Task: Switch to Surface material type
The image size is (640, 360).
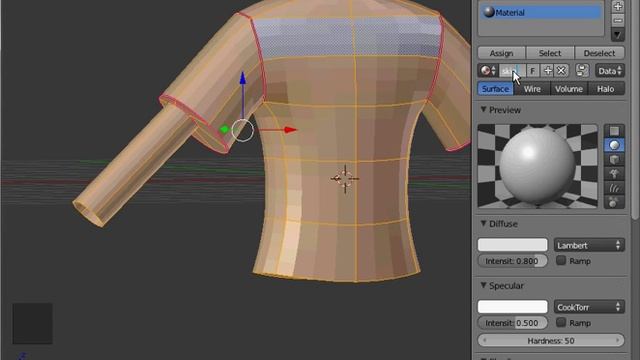Action: pos(495,89)
